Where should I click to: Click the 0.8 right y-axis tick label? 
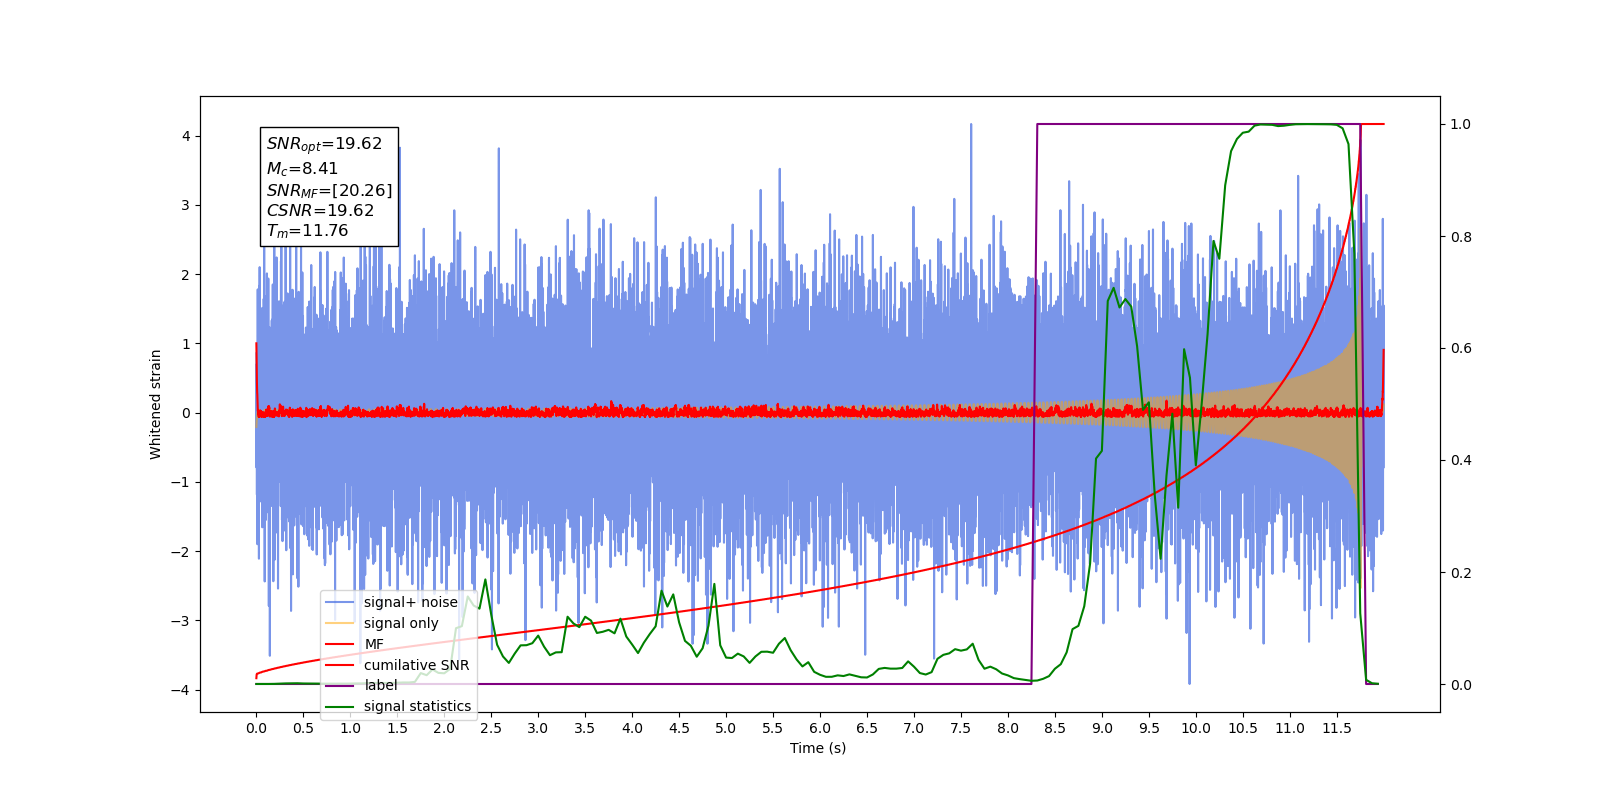tap(1461, 237)
